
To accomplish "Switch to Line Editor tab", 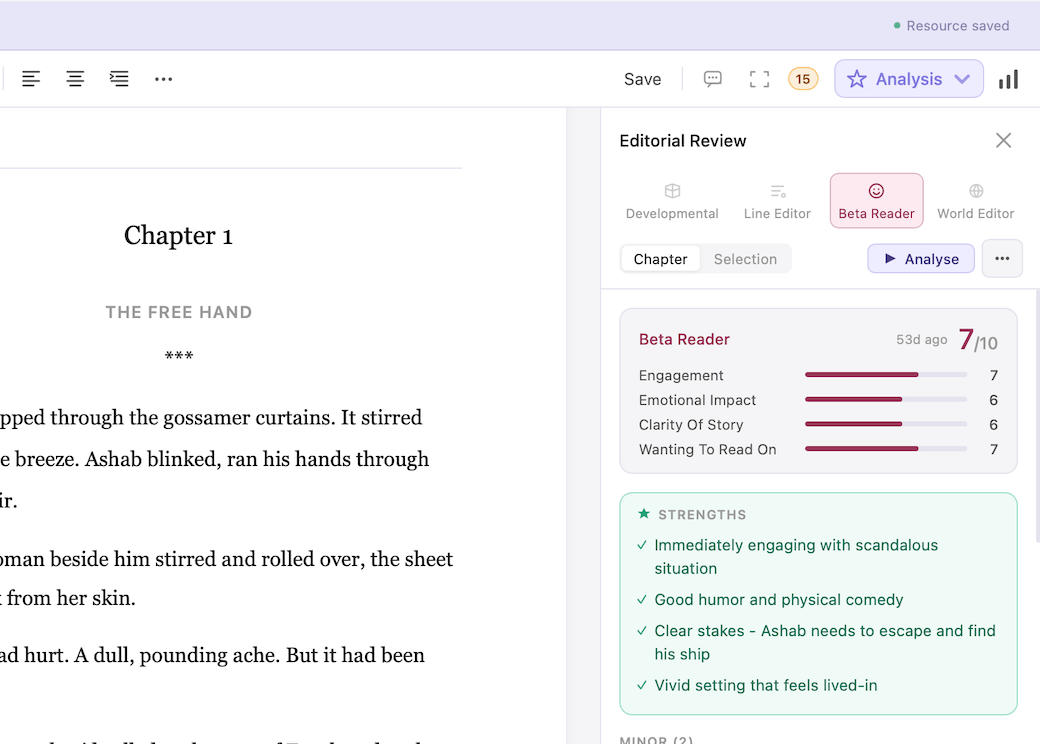I will (777, 201).
